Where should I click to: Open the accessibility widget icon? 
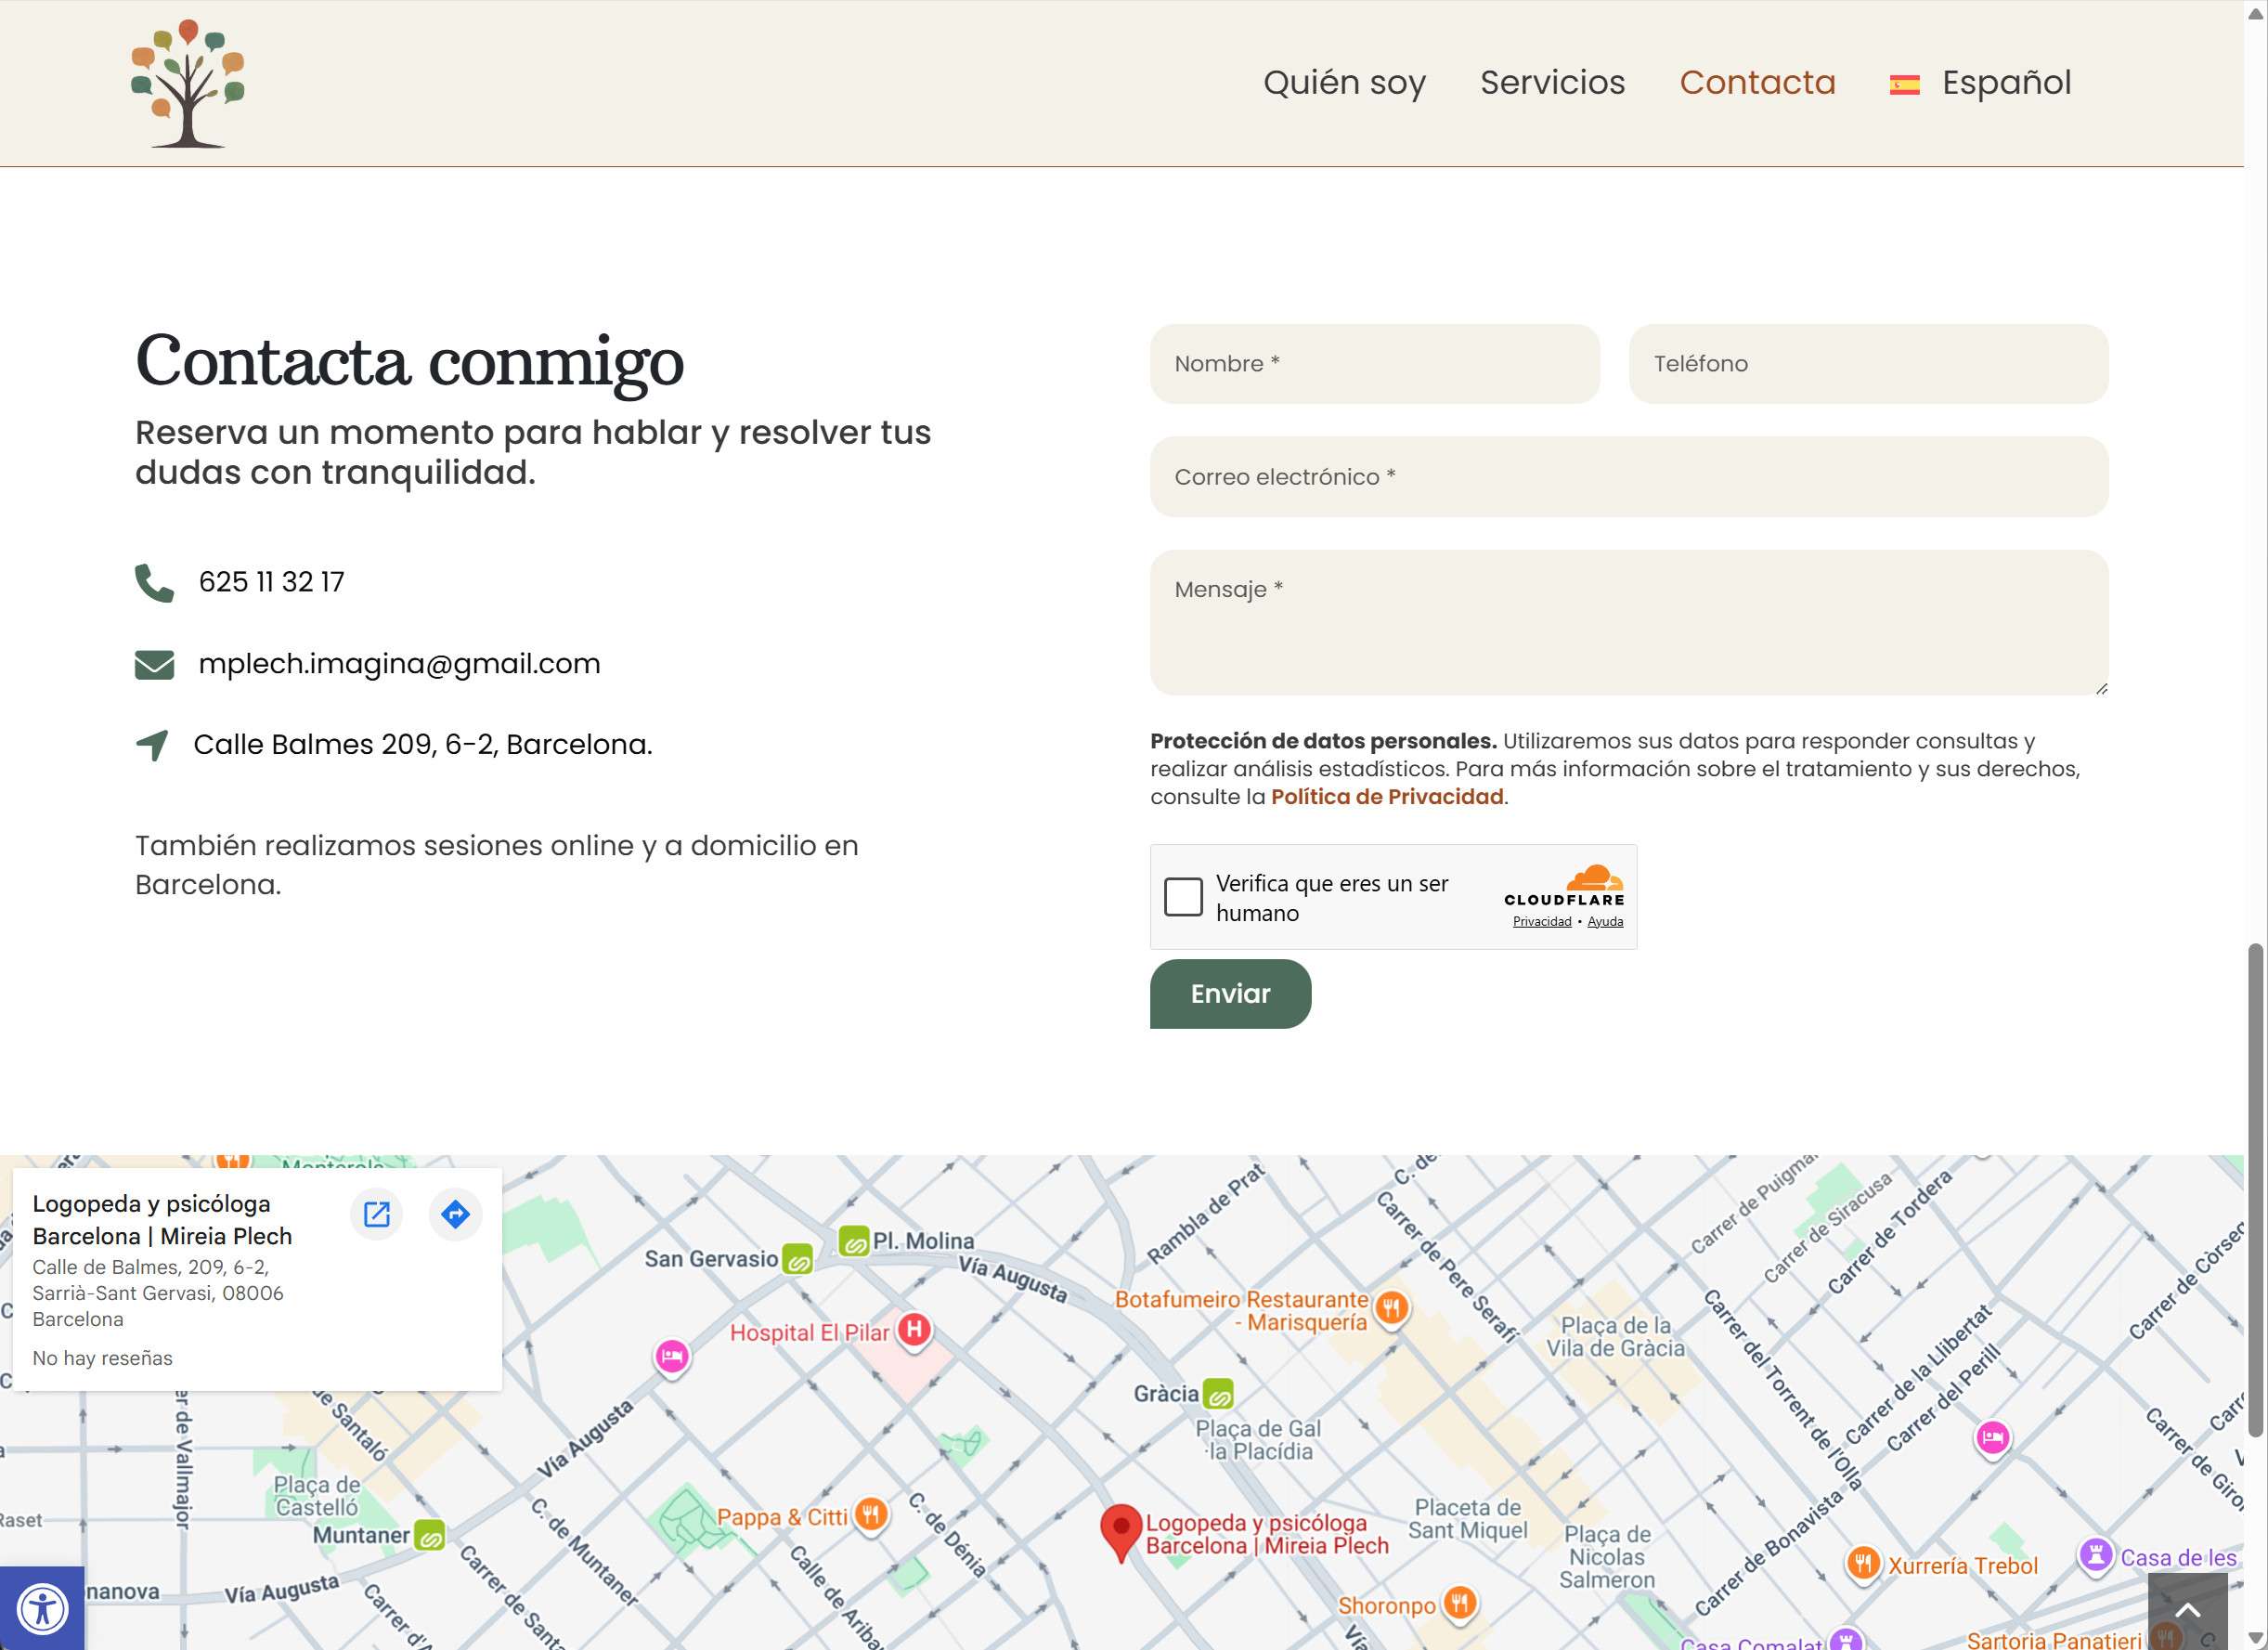(x=42, y=1609)
